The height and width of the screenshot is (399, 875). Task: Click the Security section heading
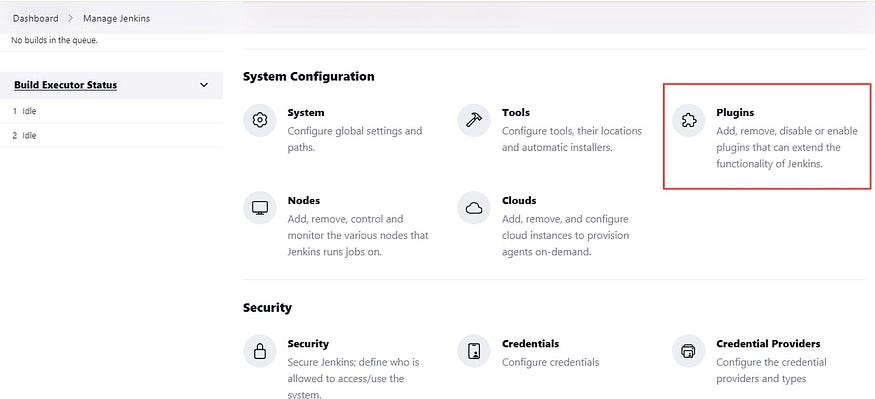point(267,307)
